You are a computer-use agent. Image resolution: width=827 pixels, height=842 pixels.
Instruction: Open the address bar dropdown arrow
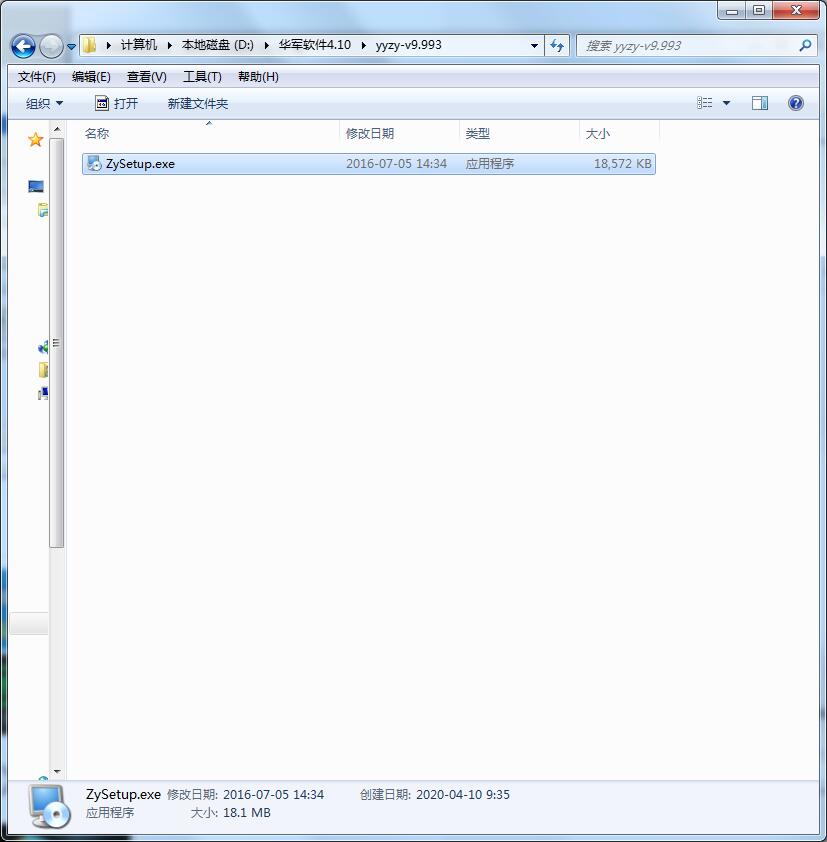click(x=534, y=45)
